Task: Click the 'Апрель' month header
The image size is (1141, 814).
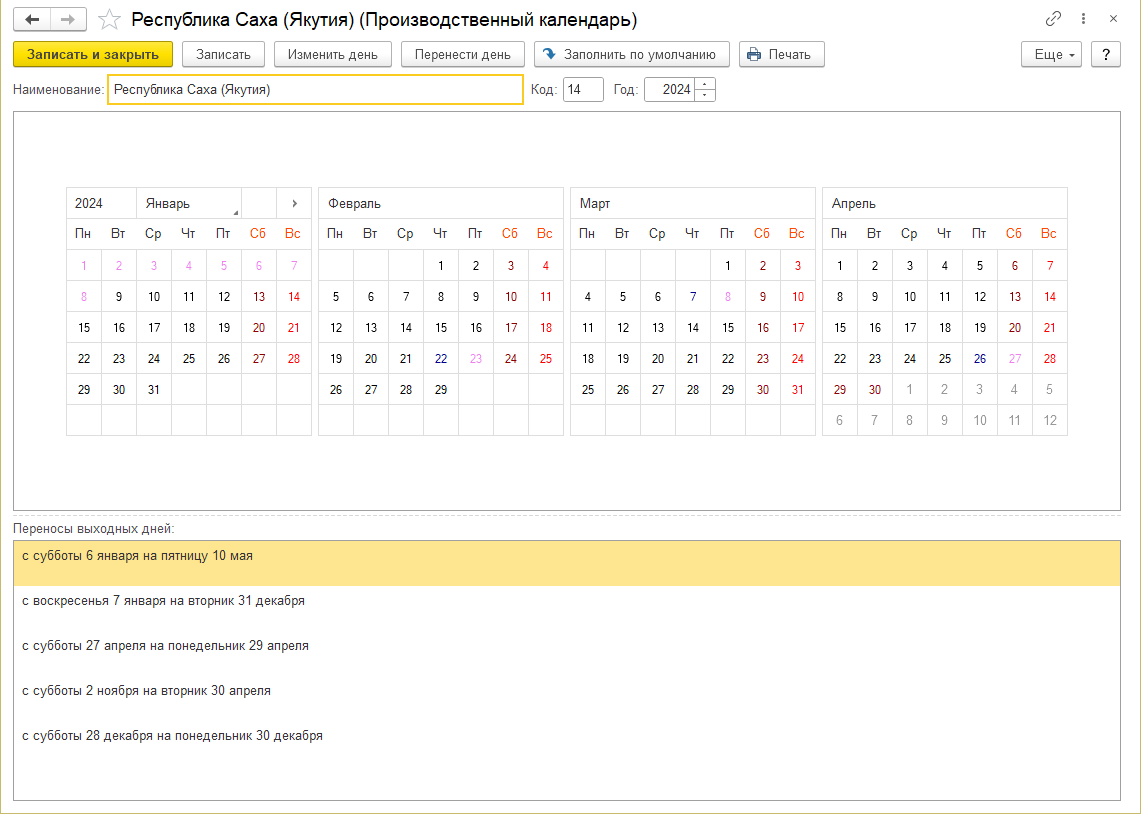Action: tap(945, 204)
